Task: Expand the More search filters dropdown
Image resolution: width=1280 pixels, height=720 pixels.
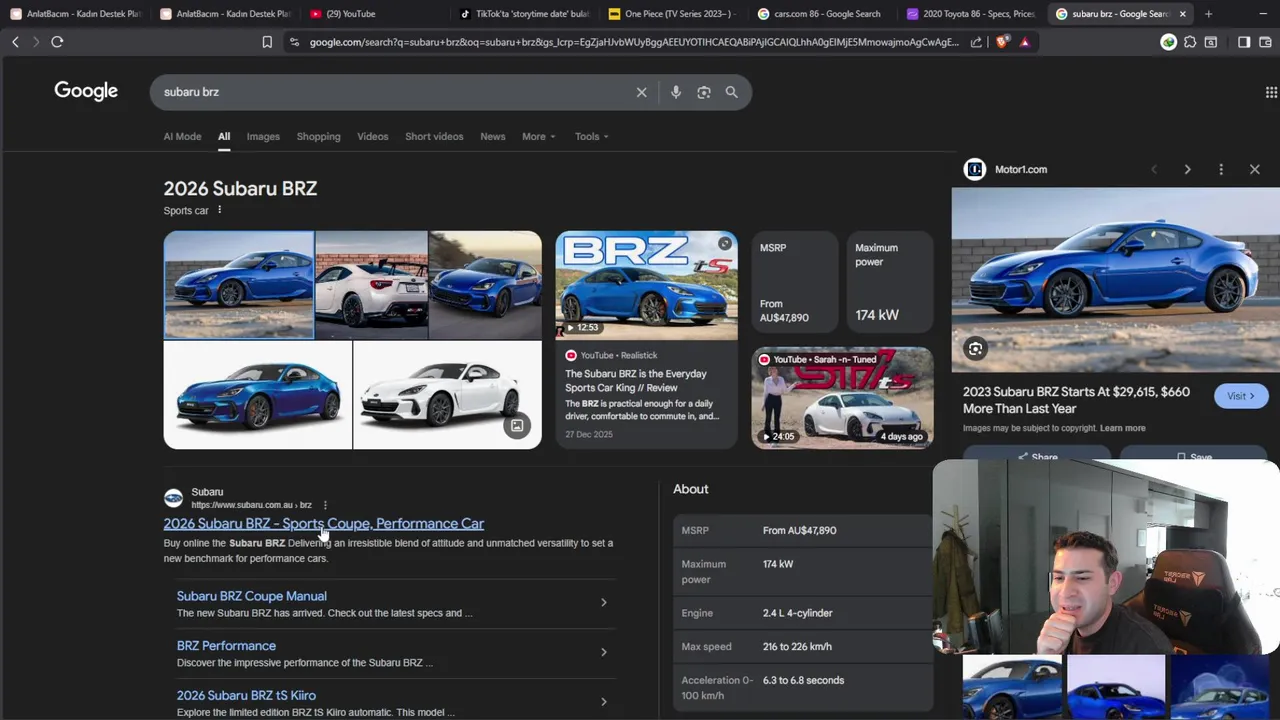Action: 538,136
